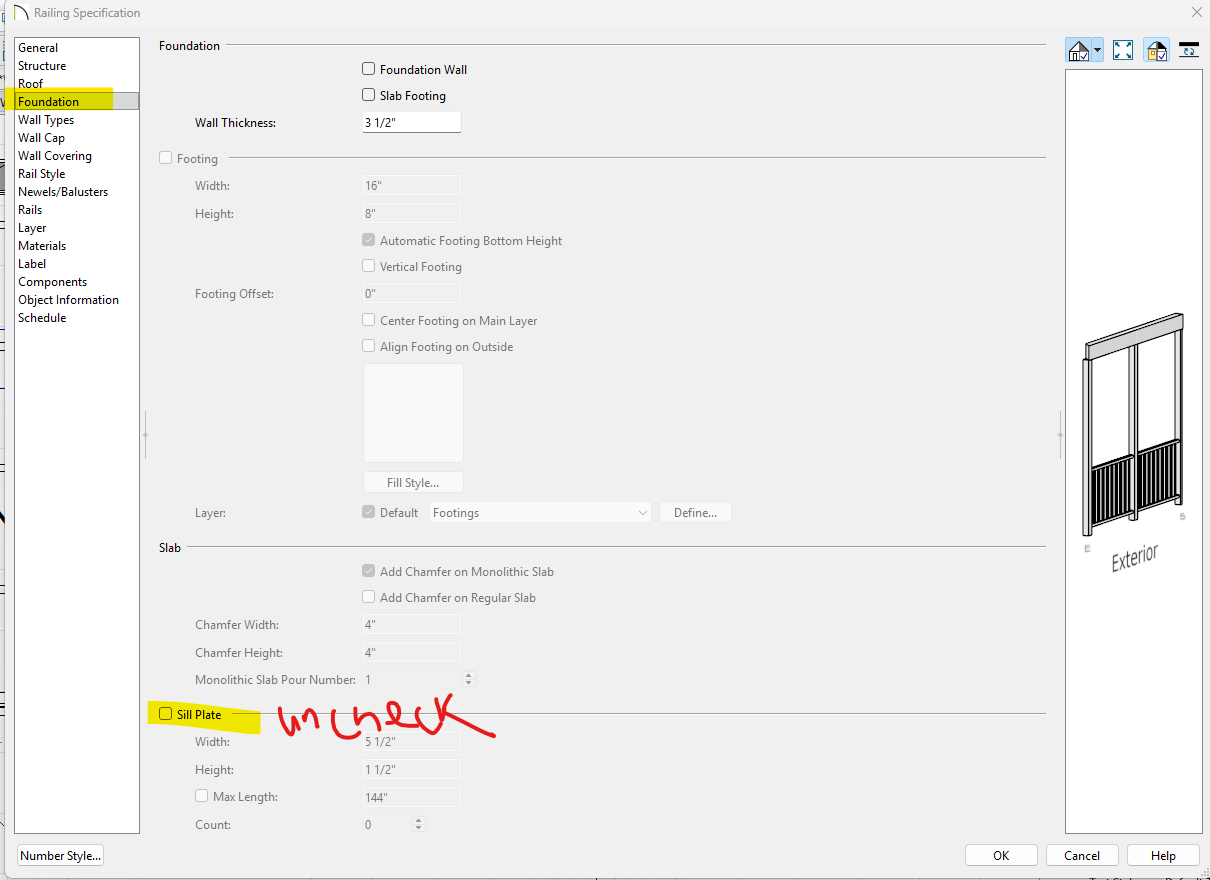Viewport: 1210px width, 880px height.
Task: Open the Number Style settings
Action: (x=61, y=855)
